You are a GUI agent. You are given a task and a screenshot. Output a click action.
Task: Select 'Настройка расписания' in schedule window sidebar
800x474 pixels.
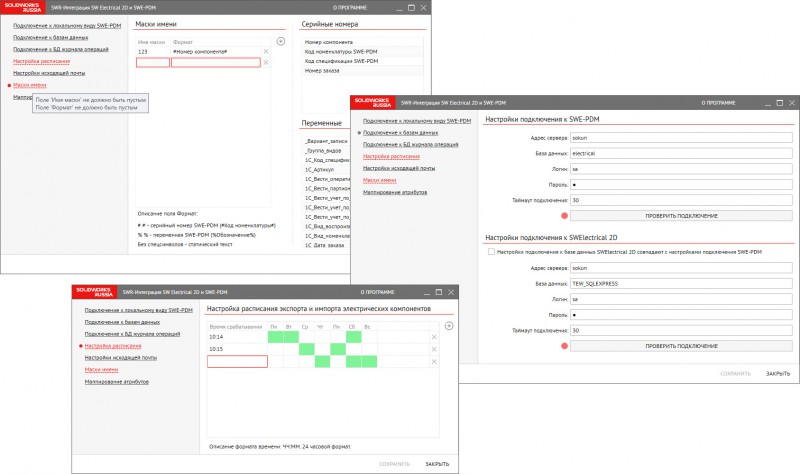[113, 346]
